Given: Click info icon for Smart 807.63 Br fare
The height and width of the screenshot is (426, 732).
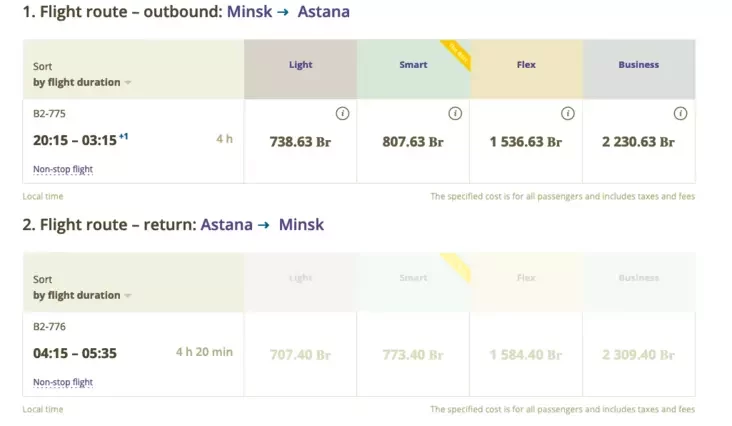Looking at the screenshot, I should coord(455,114).
